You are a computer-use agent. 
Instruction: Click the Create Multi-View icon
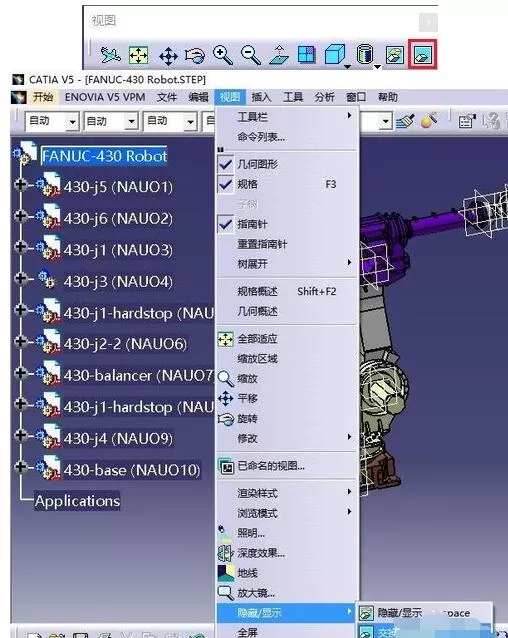click(306, 54)
